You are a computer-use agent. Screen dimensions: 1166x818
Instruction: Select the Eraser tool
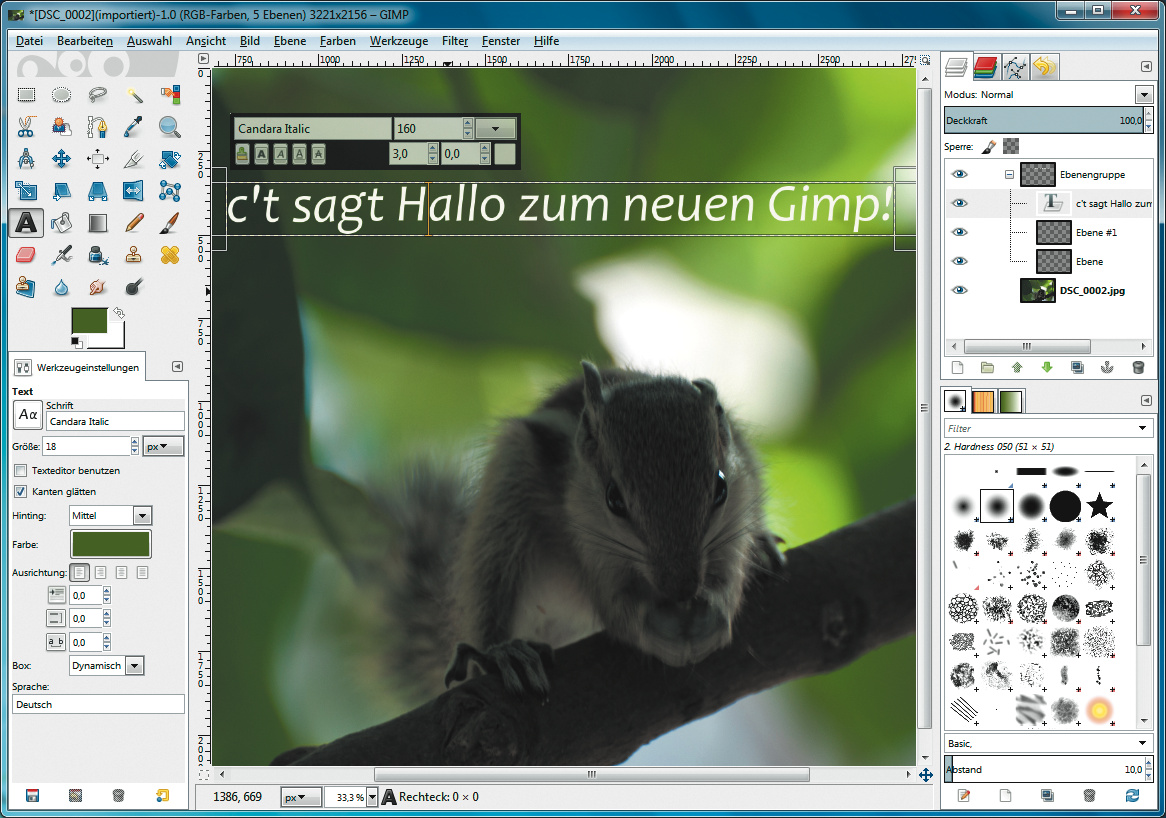pos(26,255)
